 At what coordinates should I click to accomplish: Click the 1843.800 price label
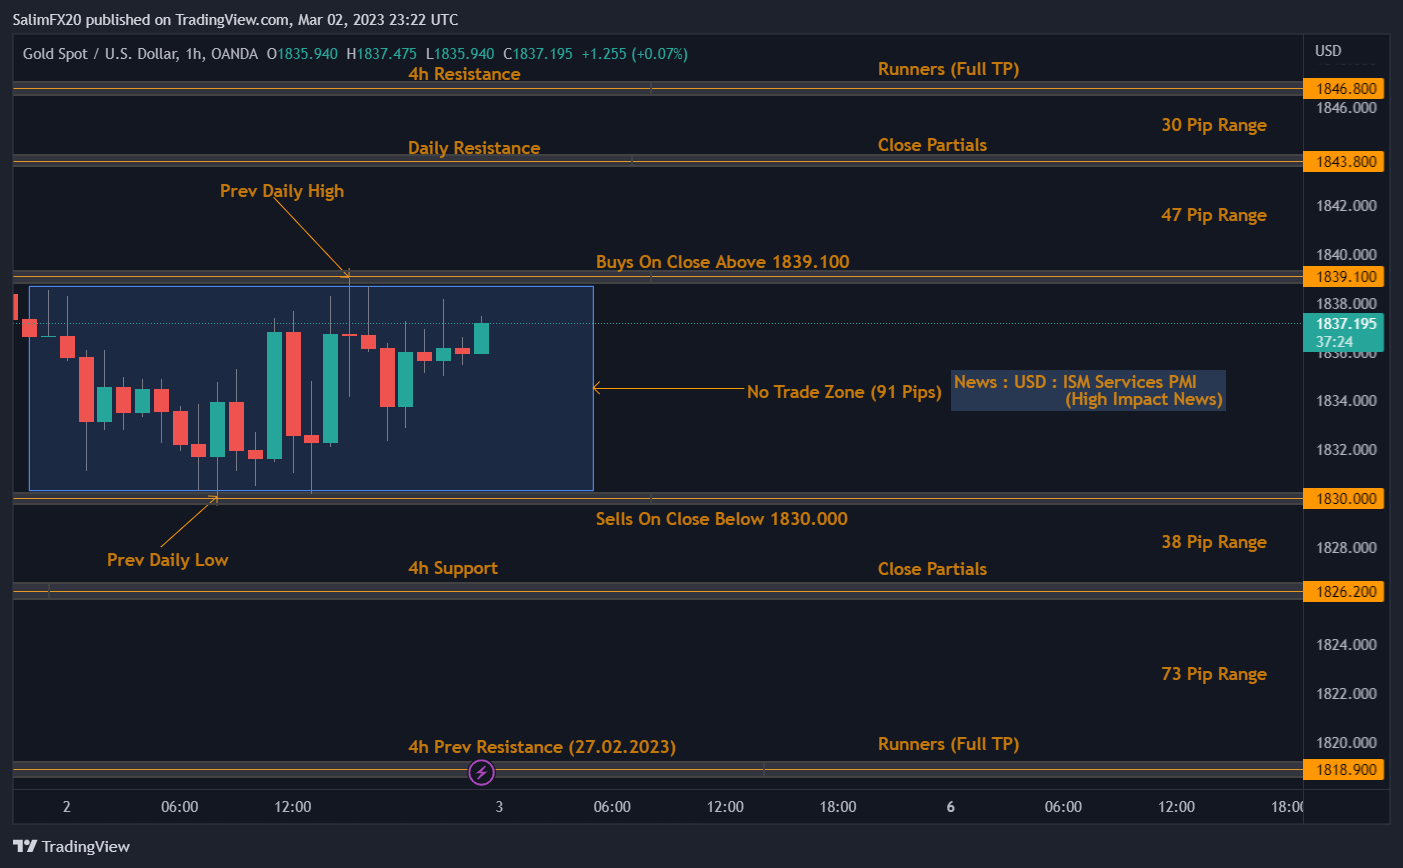click(1343, 161)
